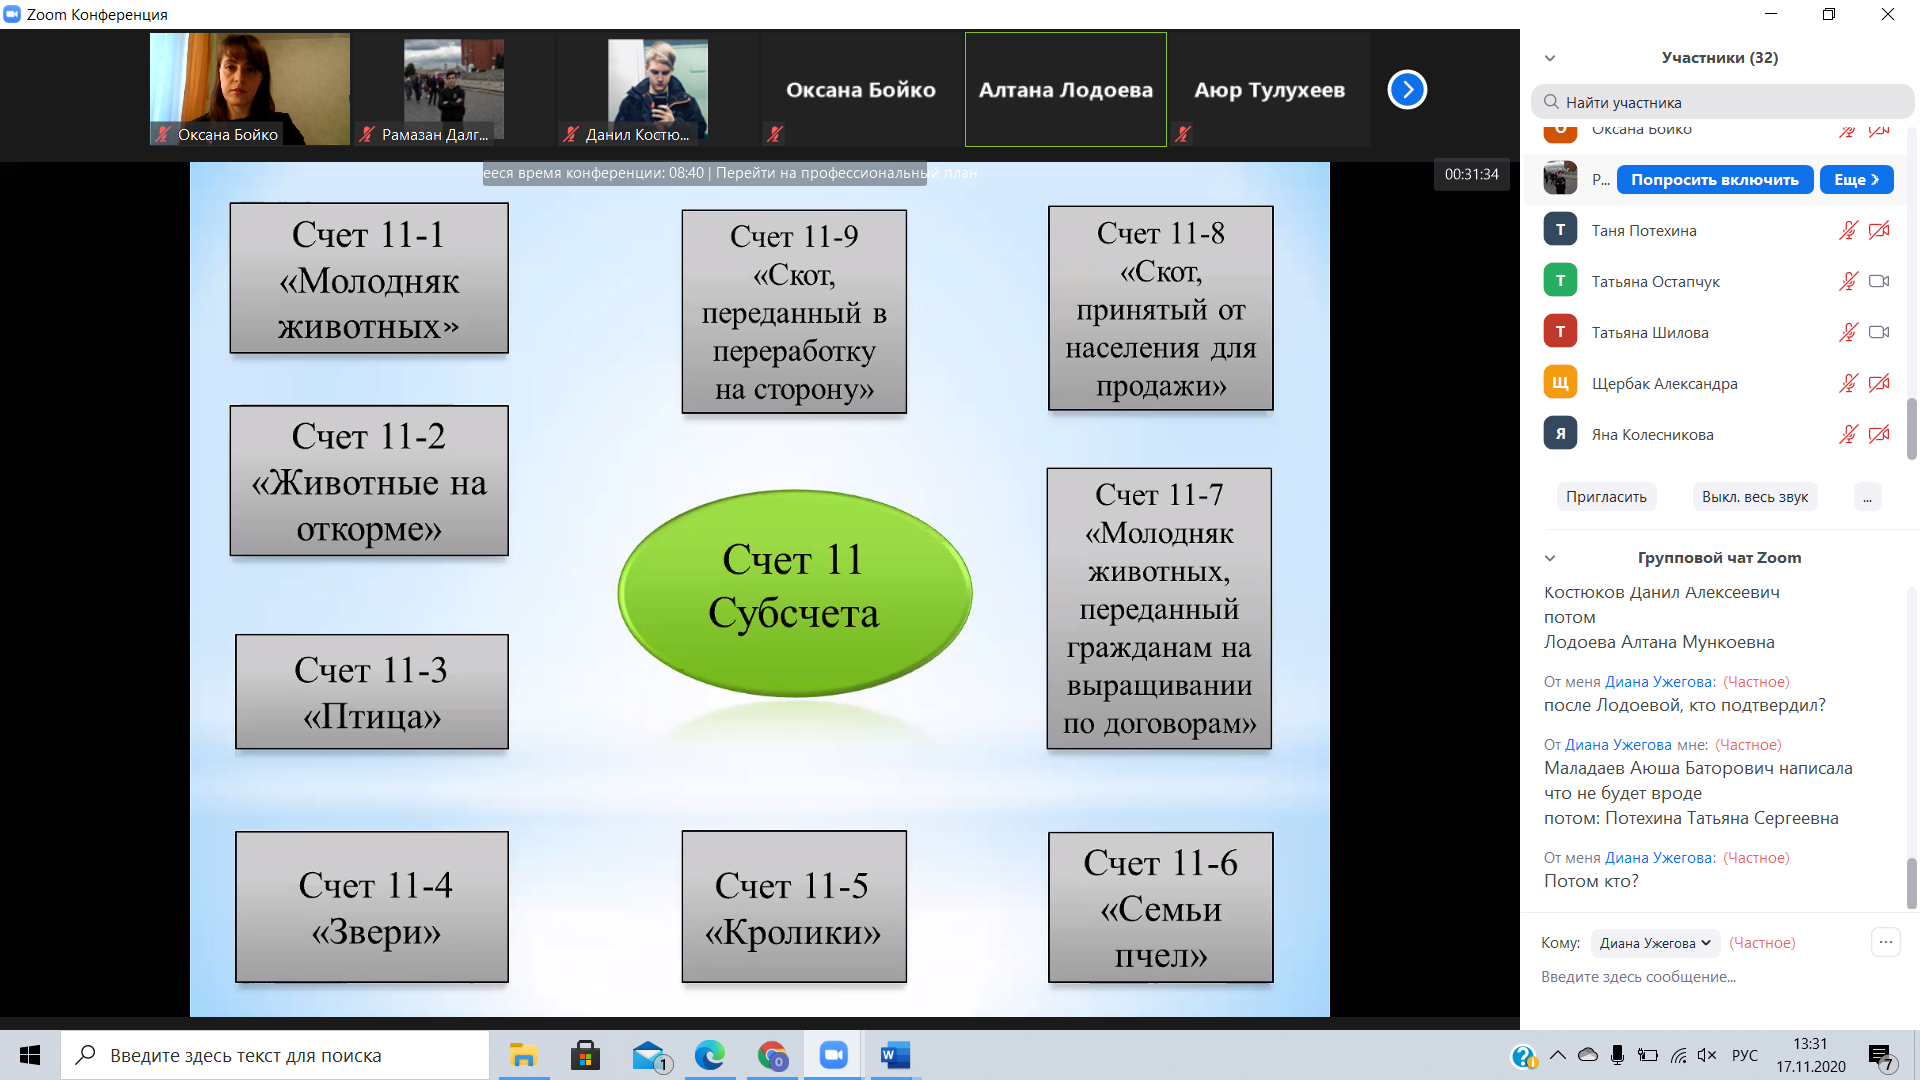Collapse the Групповой чат Zoom section
Image resolution: width=1920 pixels, height=1080 pixels.
click(x=1550, y=558)
